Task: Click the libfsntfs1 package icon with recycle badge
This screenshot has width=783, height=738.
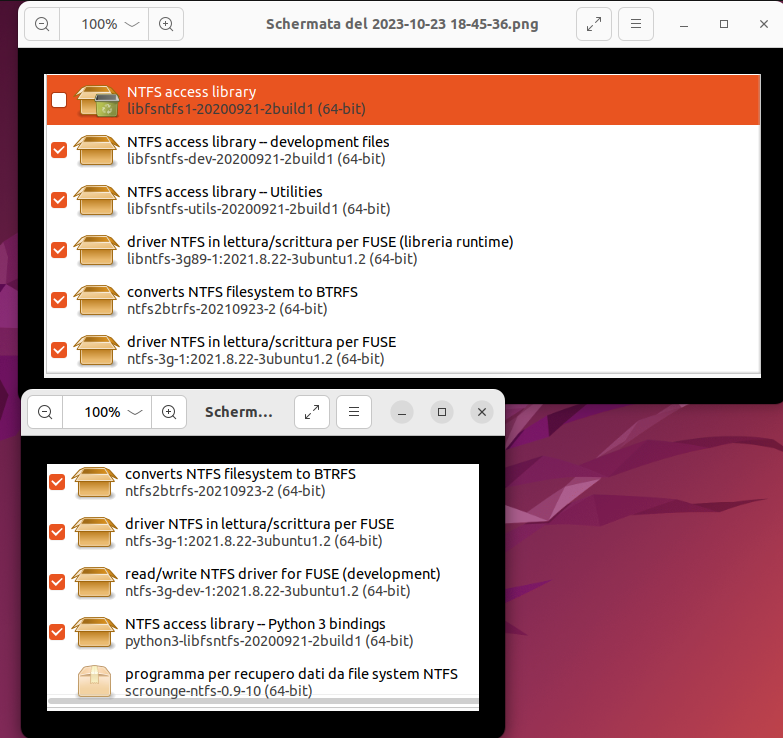Action: coord(97,100)
